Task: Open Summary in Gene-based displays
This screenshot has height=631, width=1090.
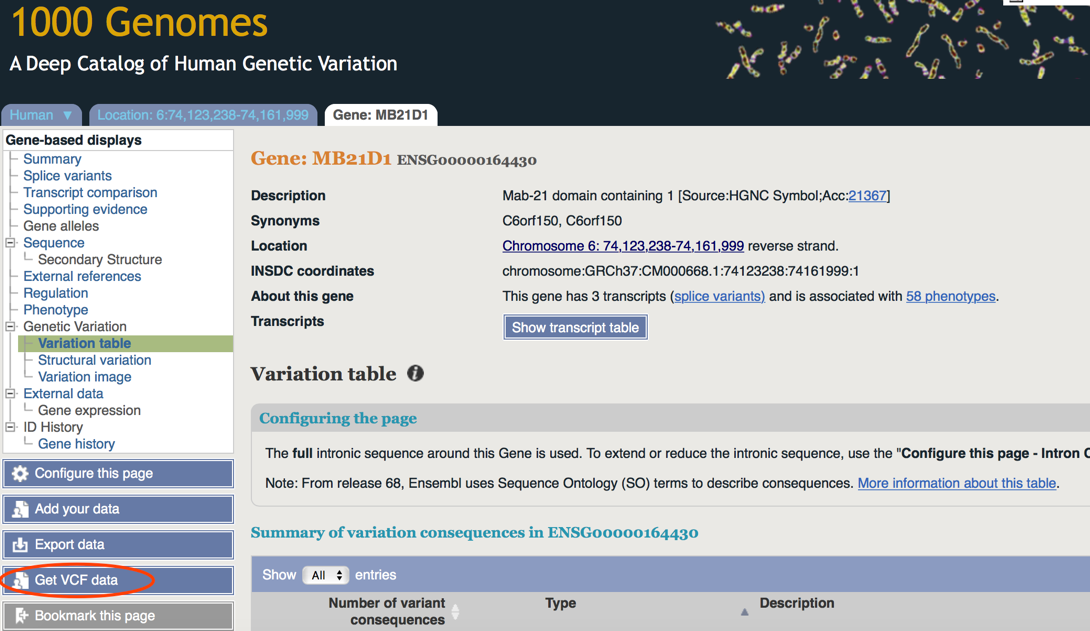Action: coord(52,159)
